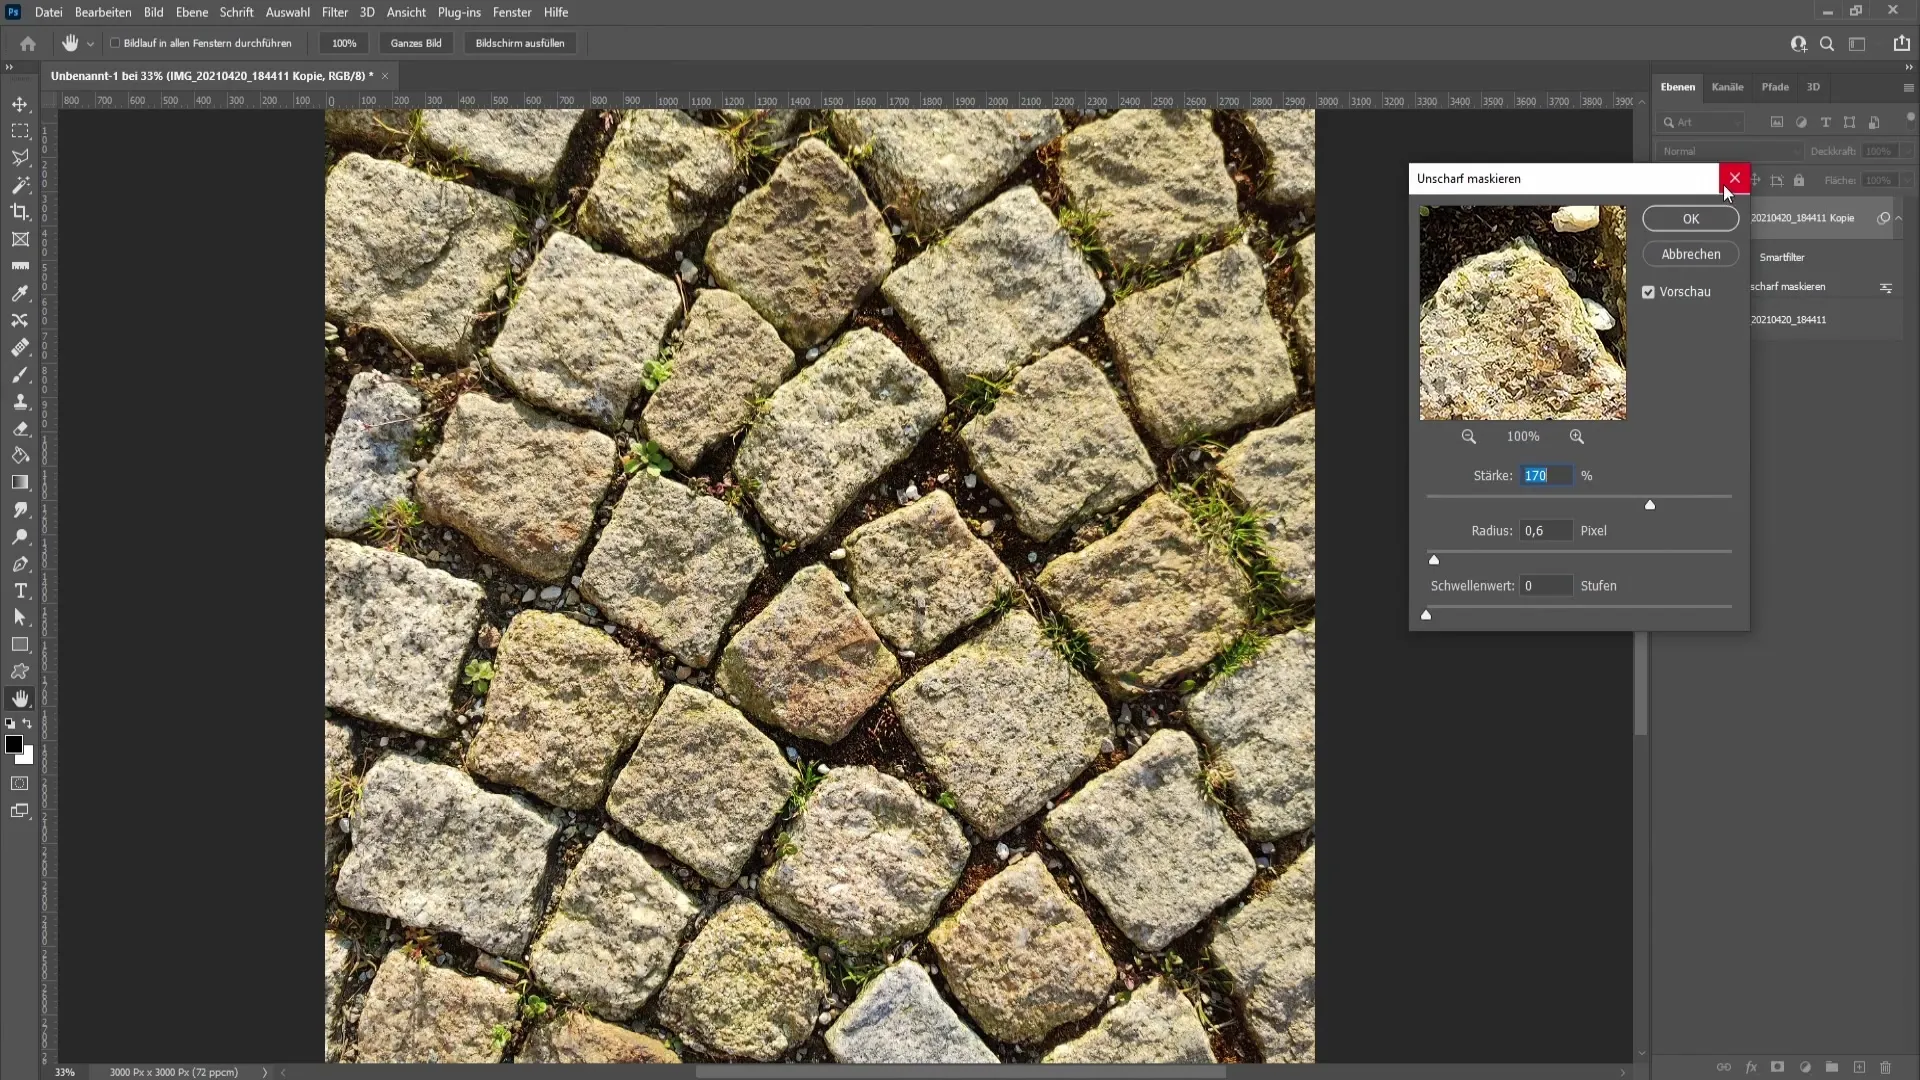Open the Auswahl menu
1920x1080 pixels.
coord(288,12)
